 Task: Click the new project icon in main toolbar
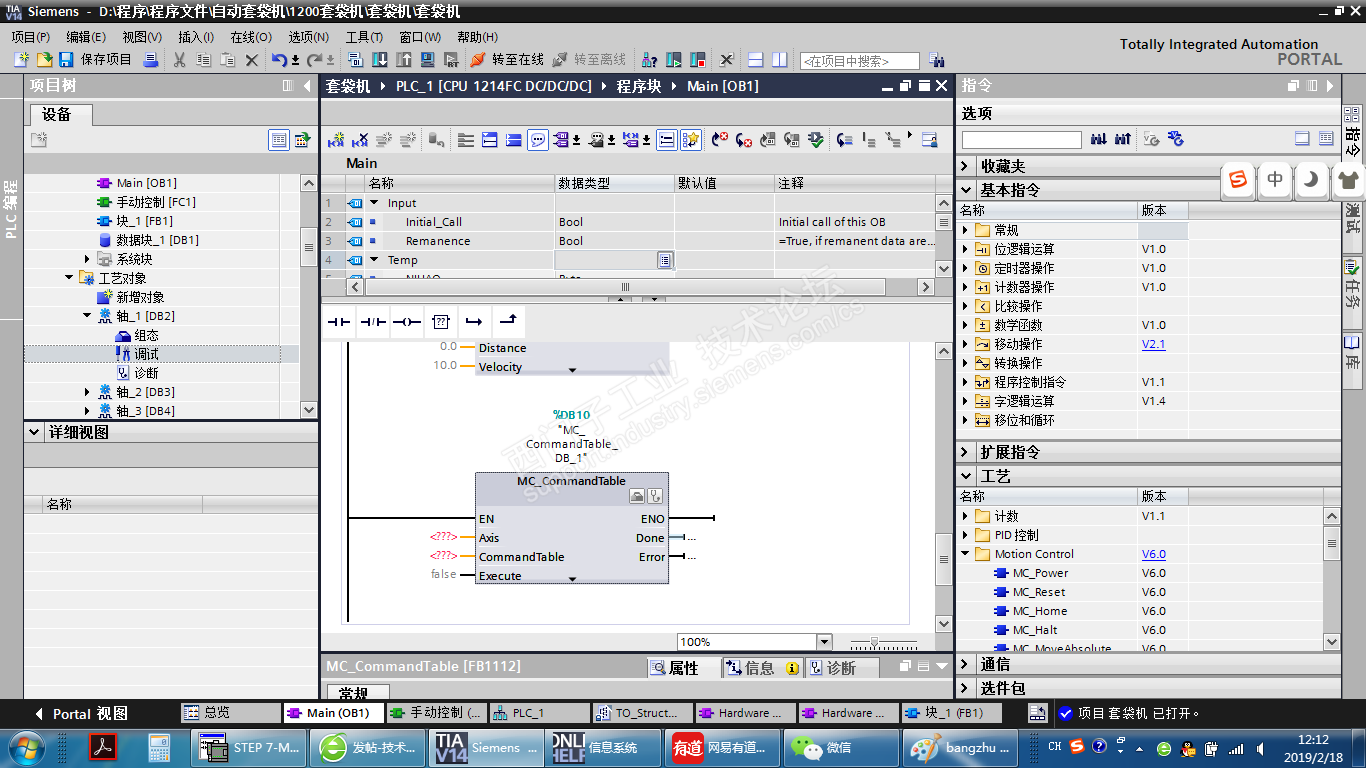(22, 60)
